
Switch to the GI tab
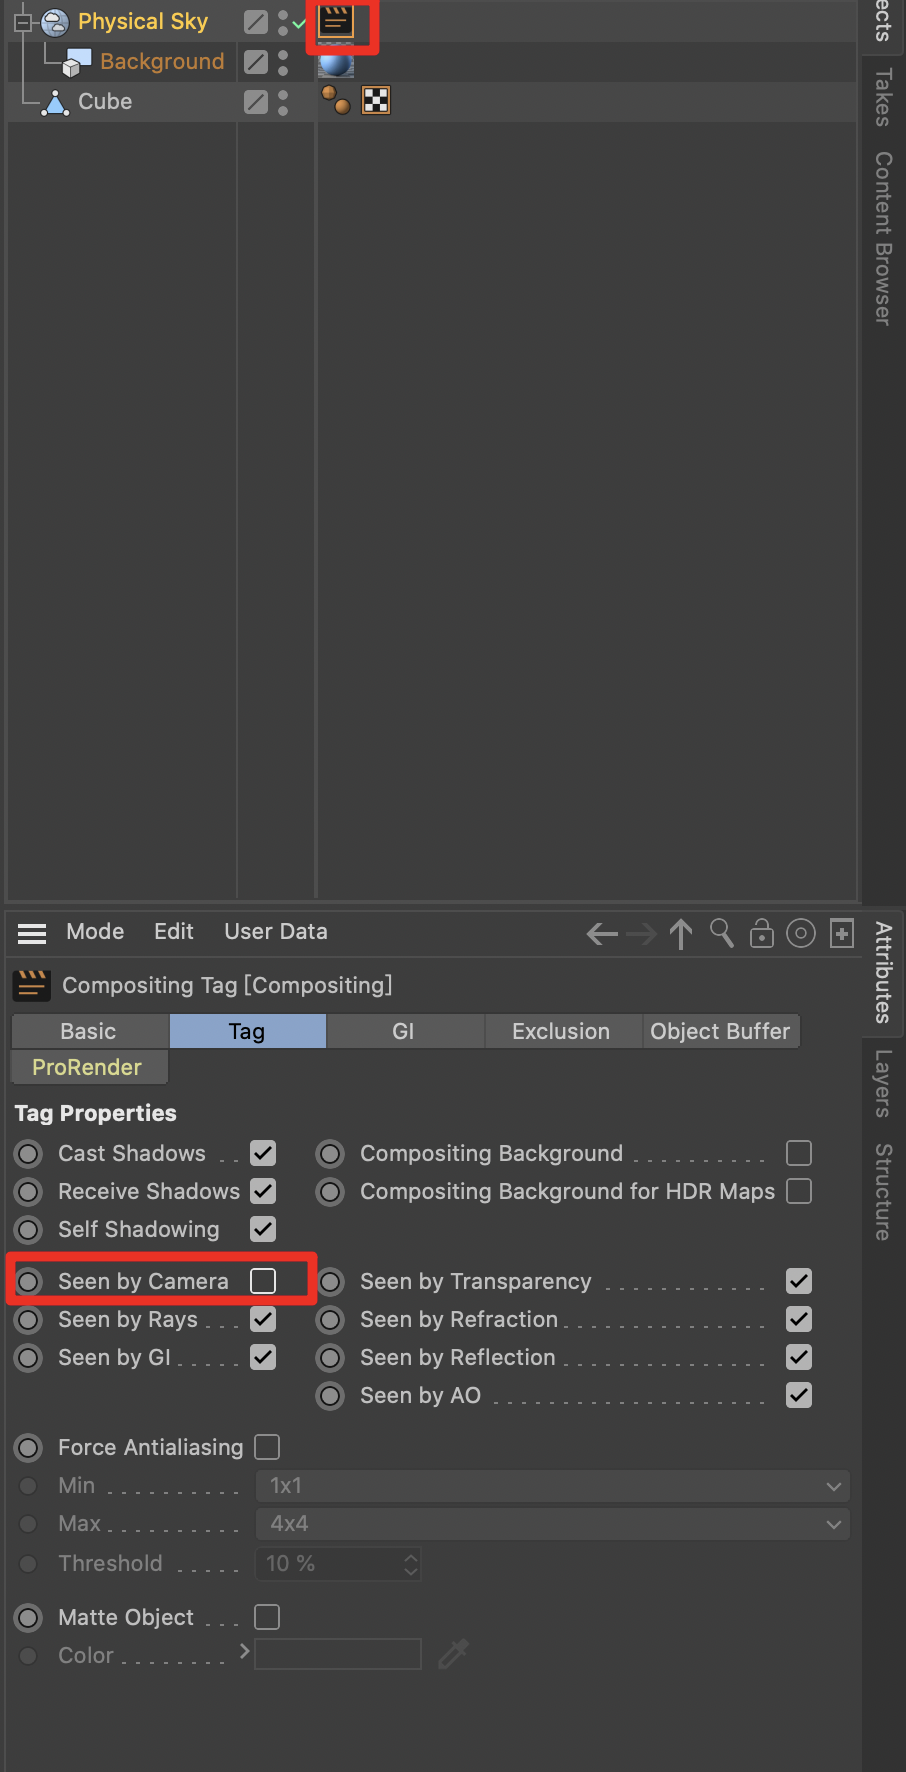coord(404,1031)
